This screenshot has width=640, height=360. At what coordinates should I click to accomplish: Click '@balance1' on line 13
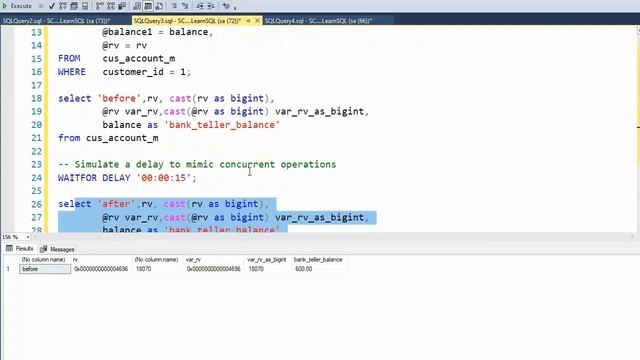click(127, 32)
